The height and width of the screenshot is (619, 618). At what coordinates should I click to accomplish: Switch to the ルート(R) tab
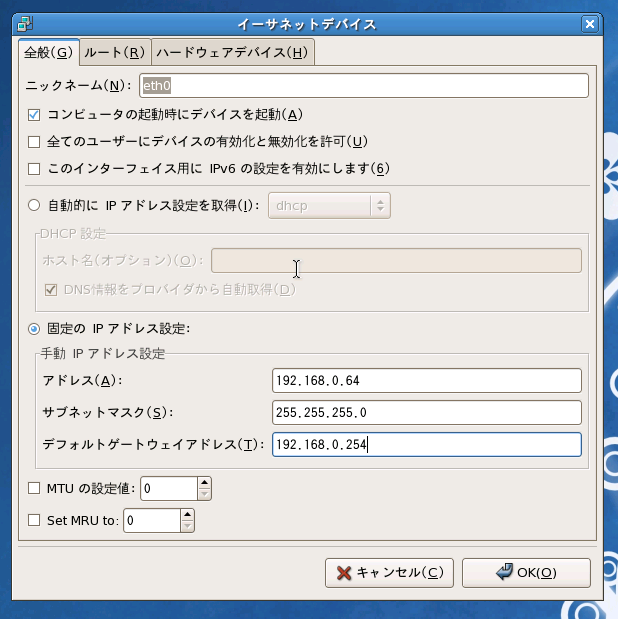point(115,52)
